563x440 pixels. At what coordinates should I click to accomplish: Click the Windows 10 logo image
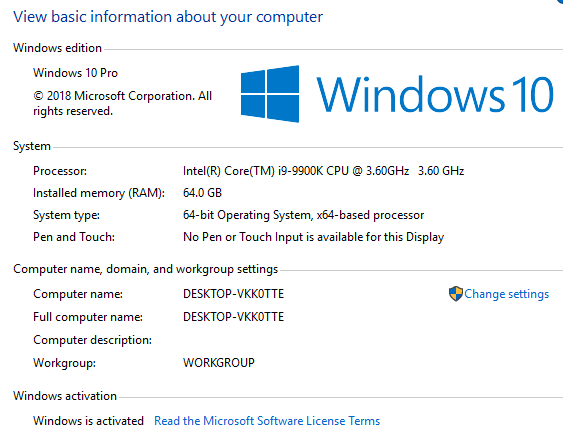click(396, 94)
